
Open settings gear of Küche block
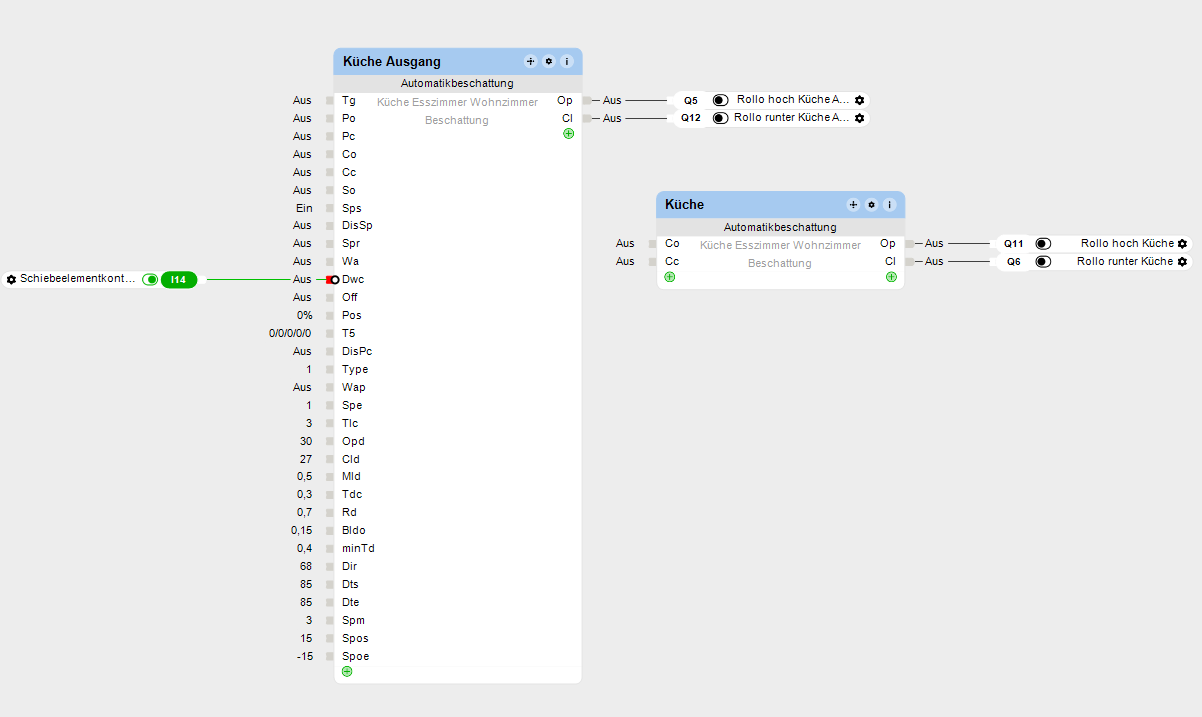[872, 205]
